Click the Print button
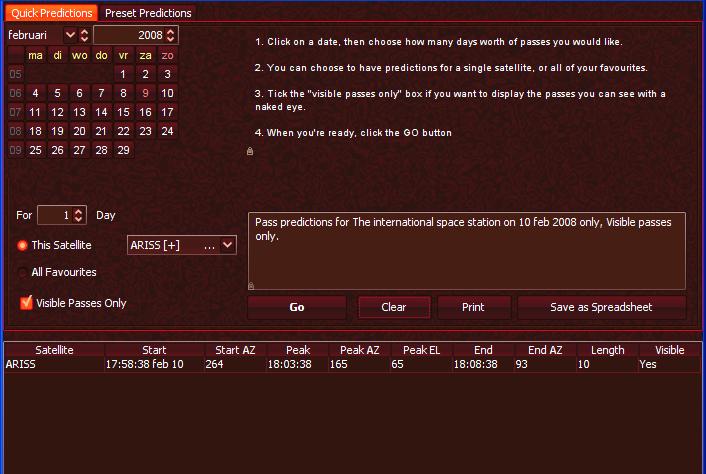This screenshot has width=706, height=474. point(473,307)
